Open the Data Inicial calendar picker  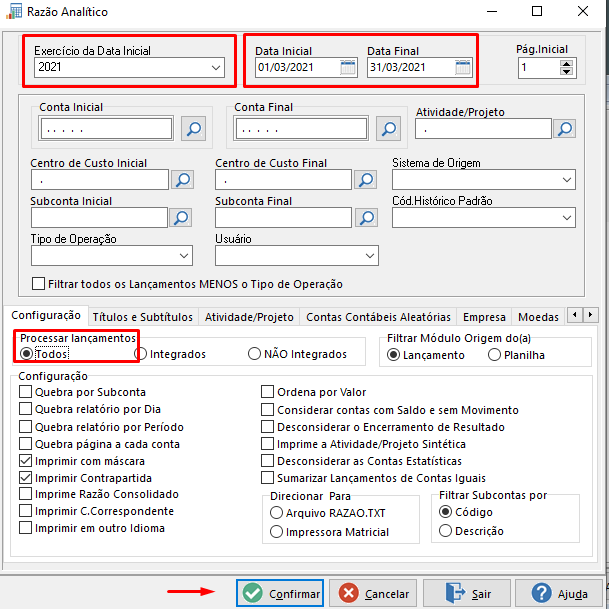click(348, 68)
